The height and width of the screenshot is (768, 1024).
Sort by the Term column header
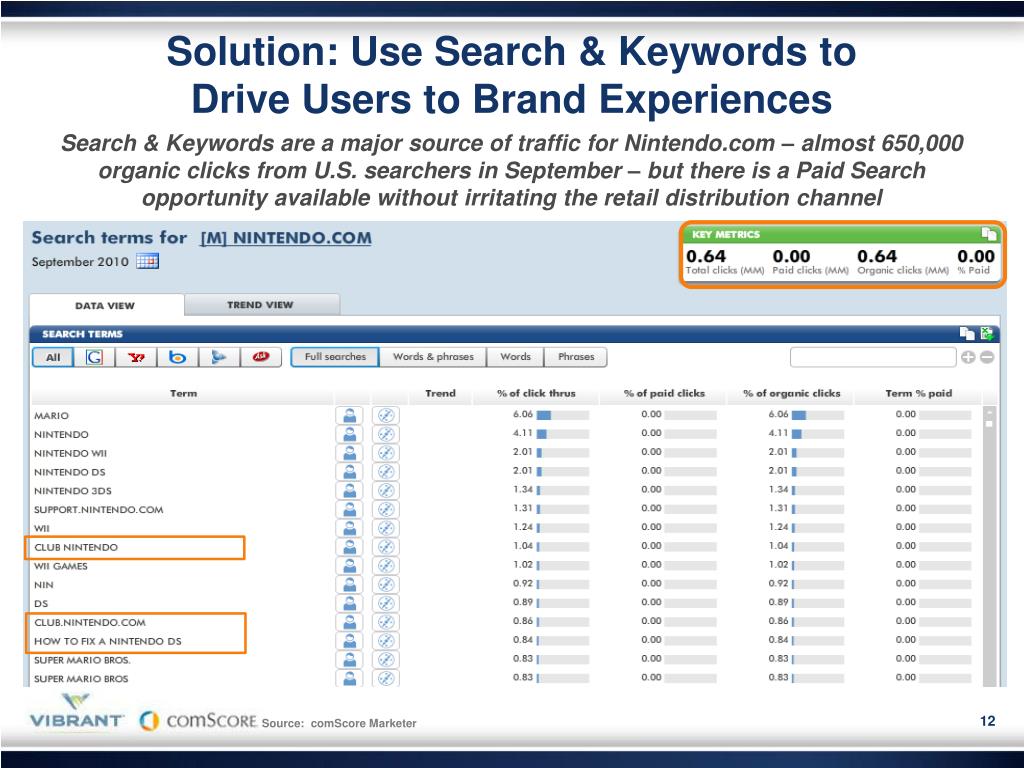coord(183,393)
